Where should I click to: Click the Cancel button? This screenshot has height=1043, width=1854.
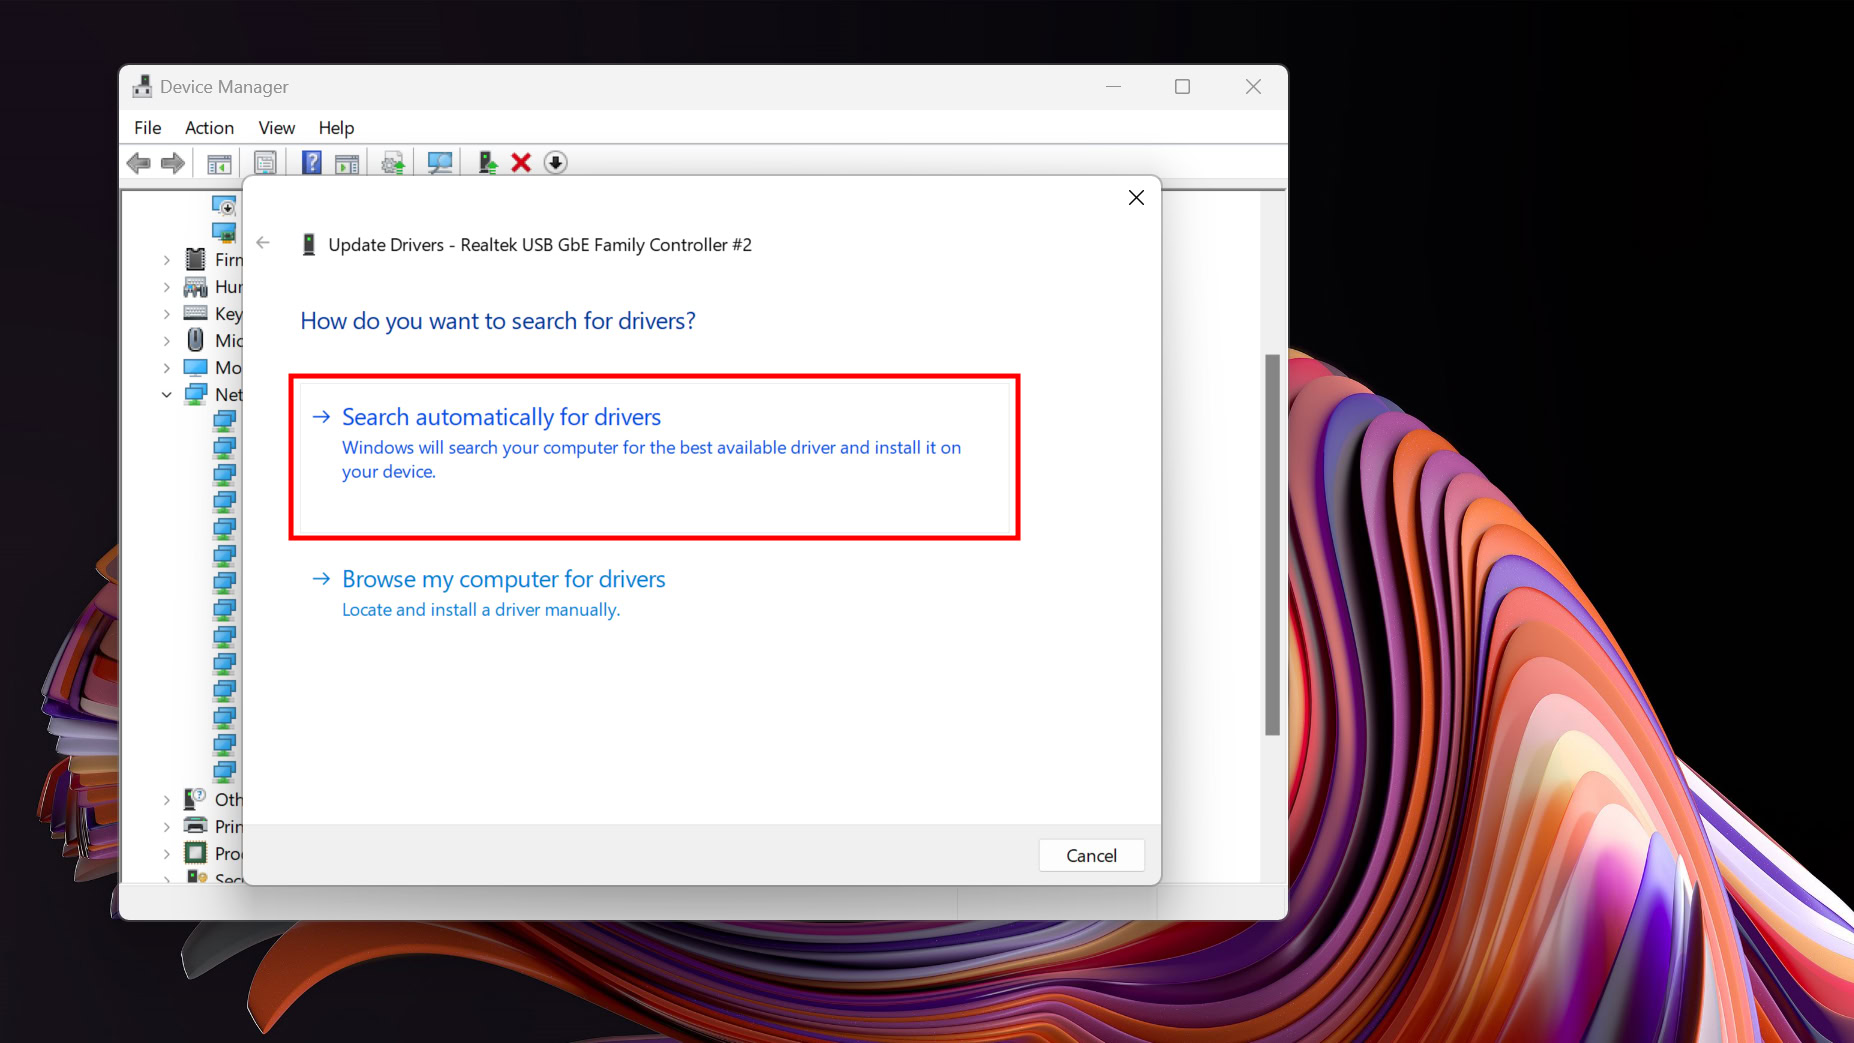pyautogui.click(x=1091, y=855)
